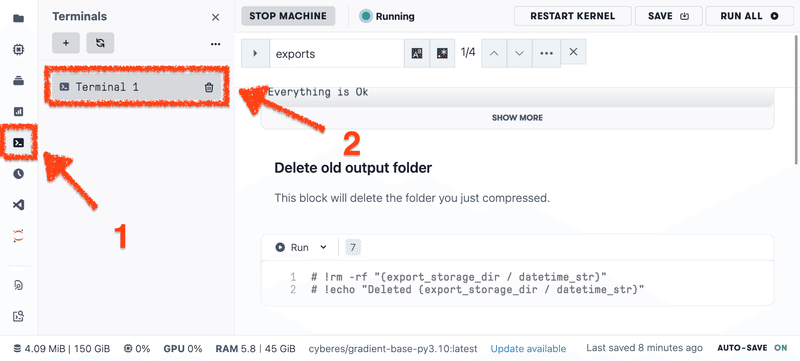Click storage usage 4.09 MiB status entry
Screen dimensions: 800x361
62,349
